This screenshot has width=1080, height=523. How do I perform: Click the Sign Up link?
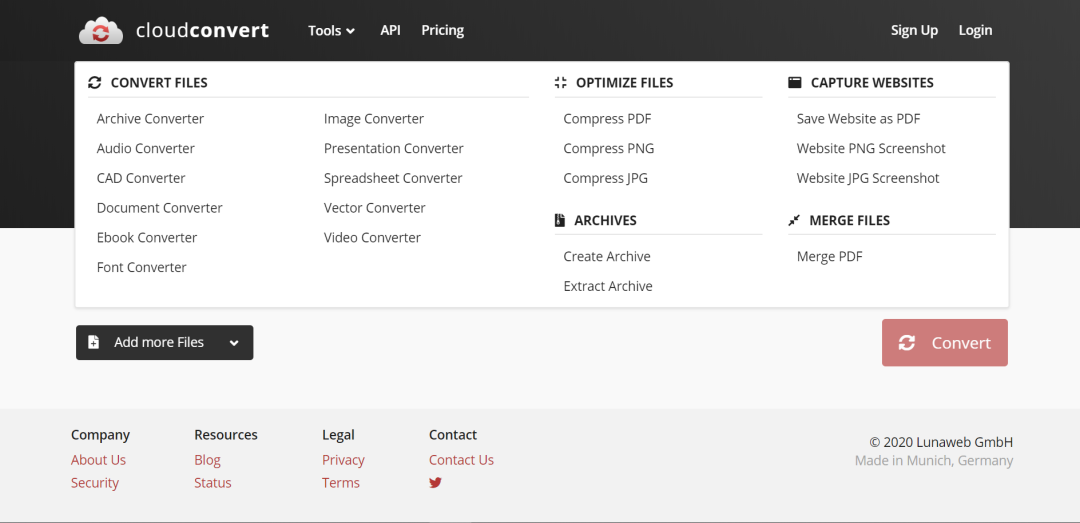coord(914,30)
